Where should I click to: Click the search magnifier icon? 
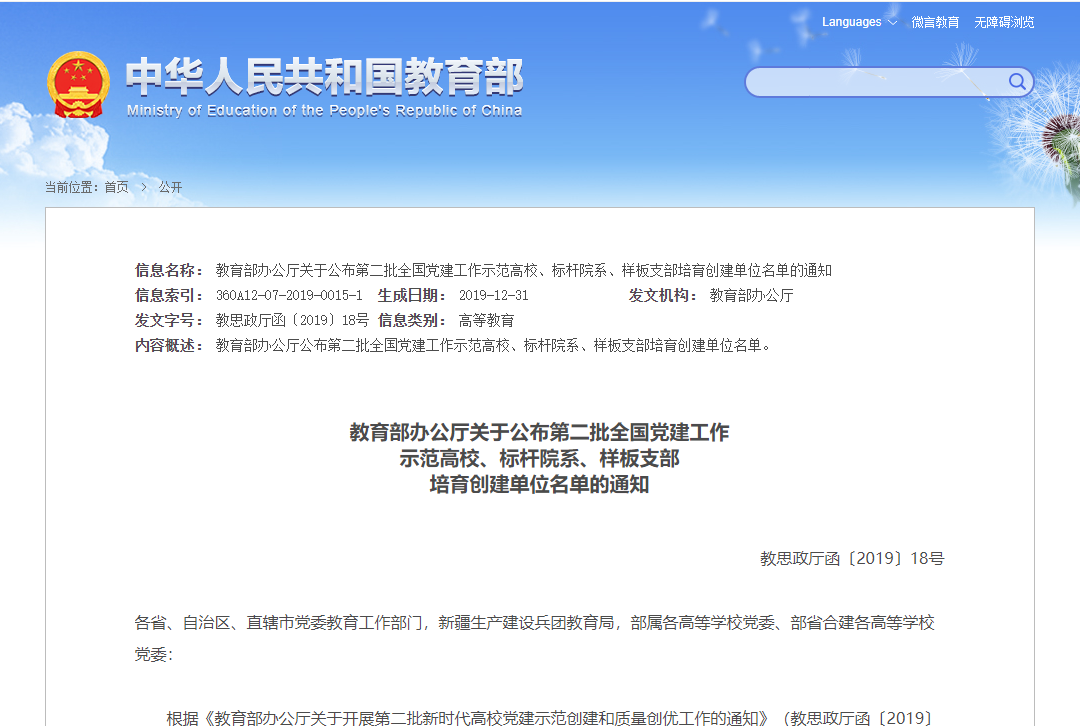(1017, 82)
